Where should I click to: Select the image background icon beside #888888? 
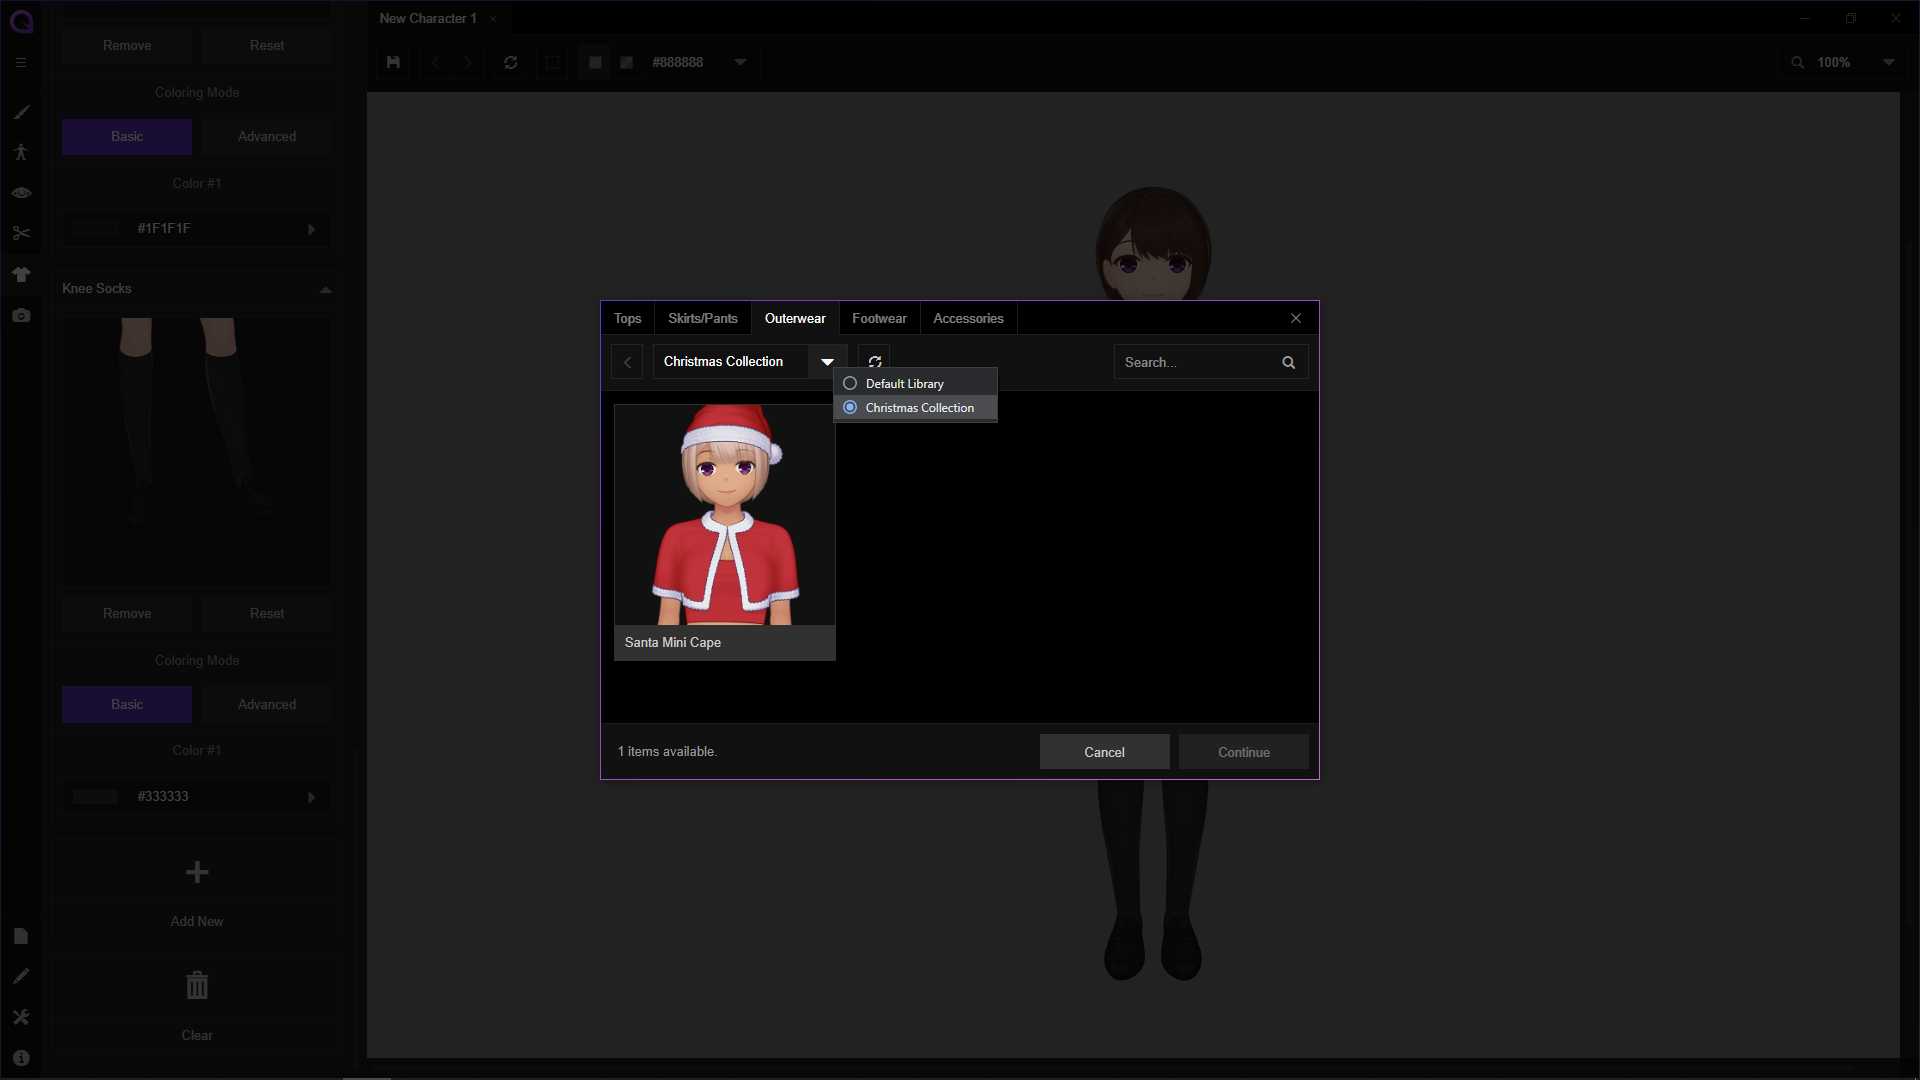tap(627, 62)
